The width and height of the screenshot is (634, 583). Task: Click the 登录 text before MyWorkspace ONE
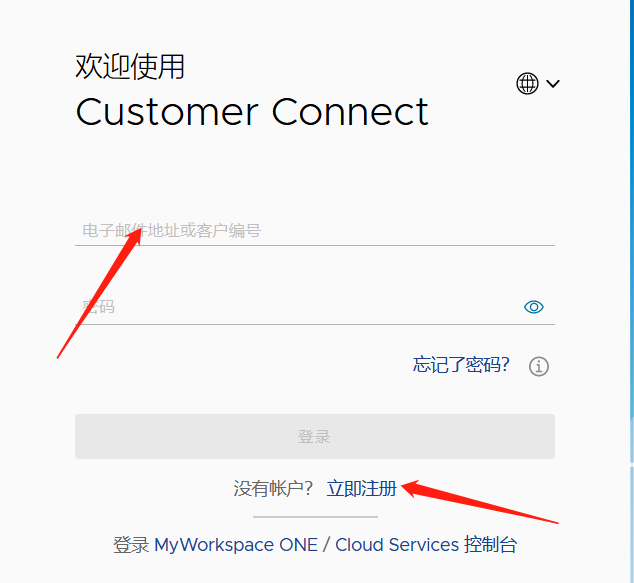[131, 545]
